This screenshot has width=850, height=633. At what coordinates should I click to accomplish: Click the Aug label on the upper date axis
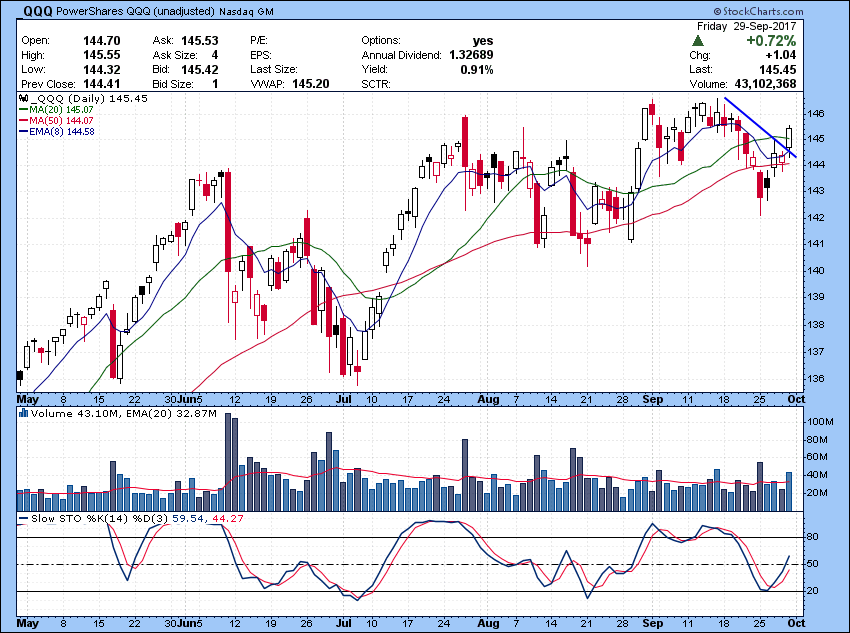click(488, 399)
